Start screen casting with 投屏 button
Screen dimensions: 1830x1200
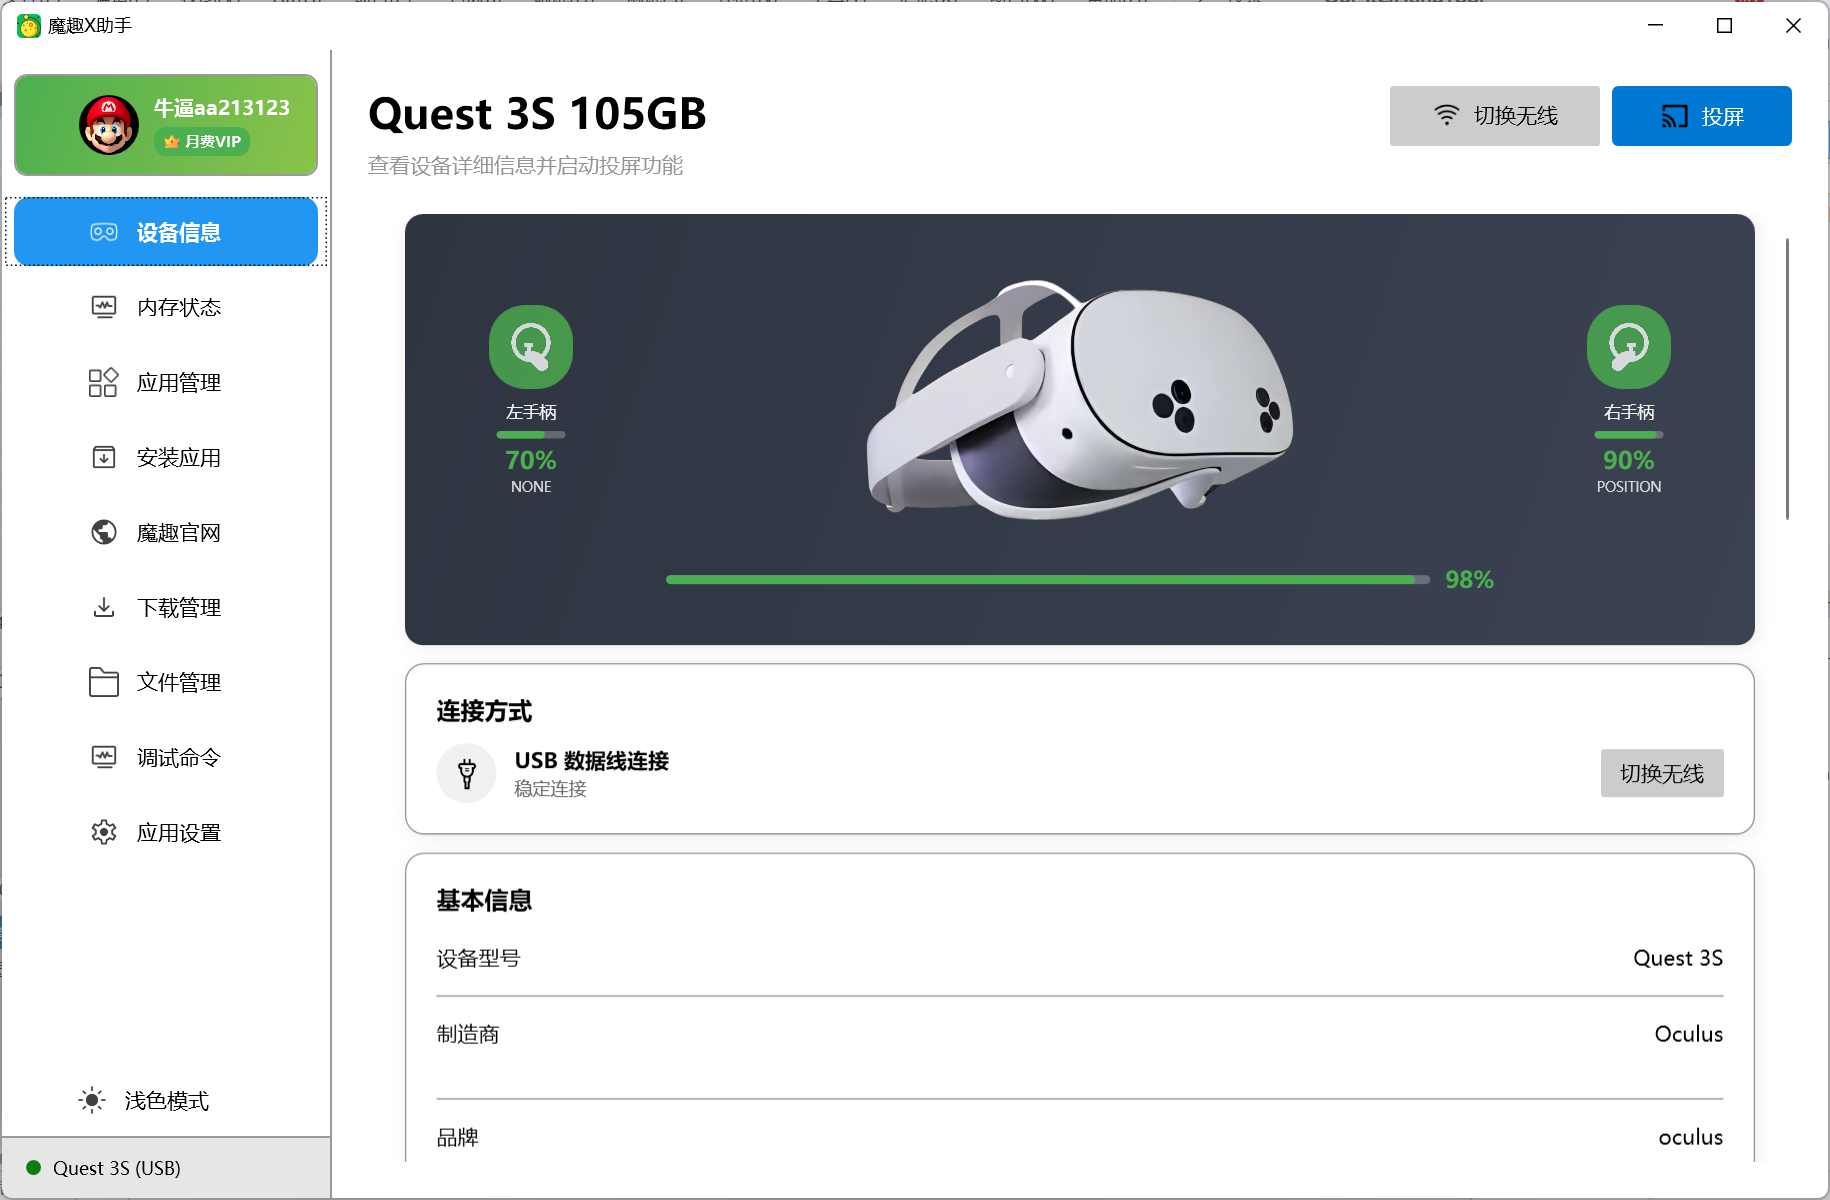(1701, 115)
